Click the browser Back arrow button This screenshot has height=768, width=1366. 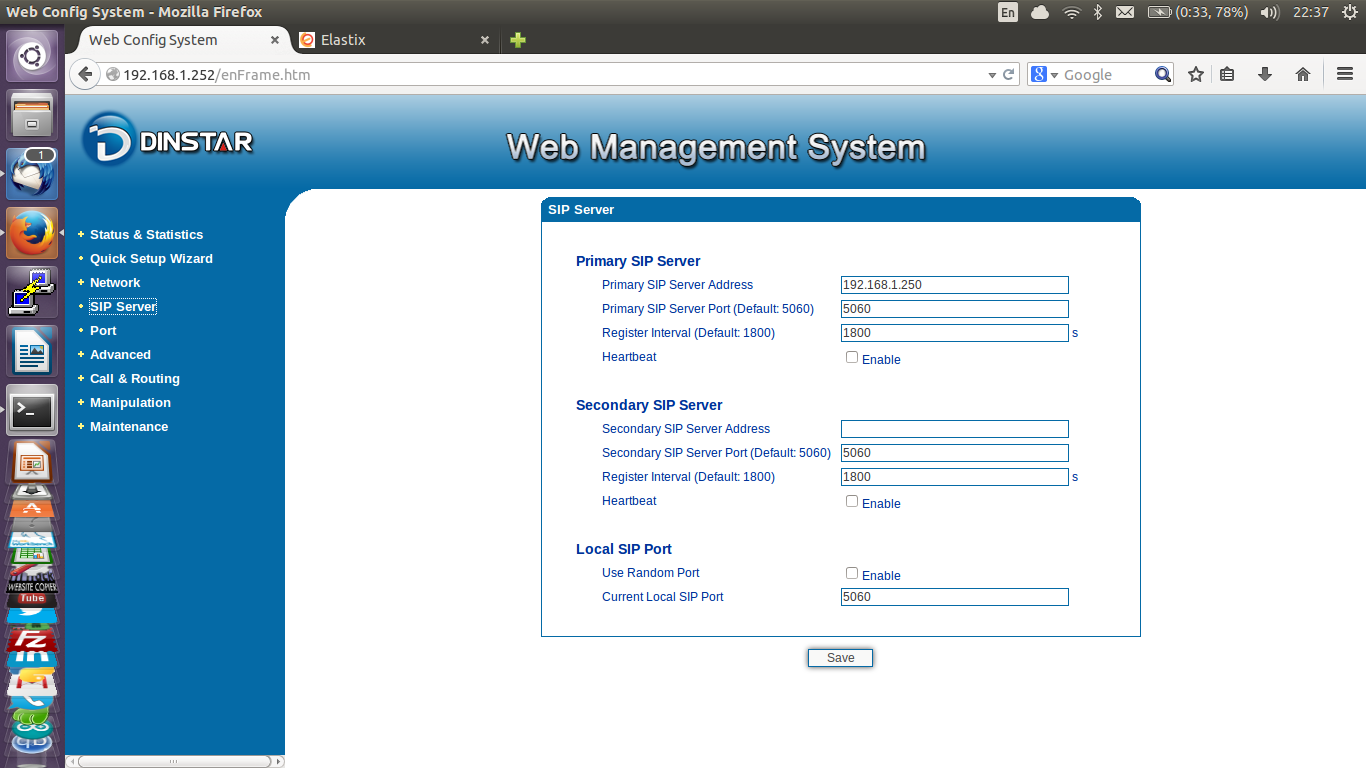click(86, 74)
